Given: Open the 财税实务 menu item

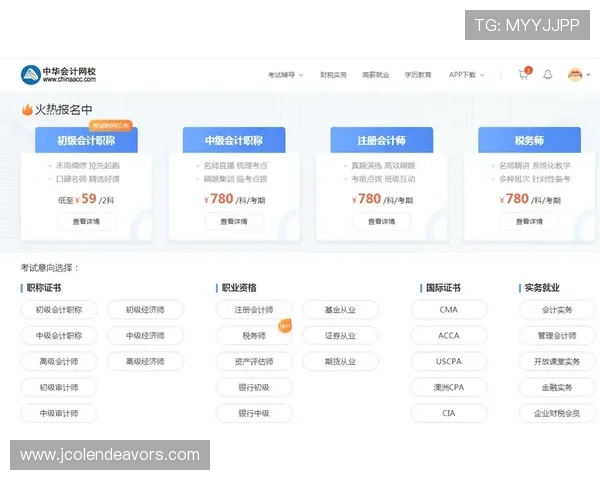Looking at the screenshot, I should click(x=333, y=75).
